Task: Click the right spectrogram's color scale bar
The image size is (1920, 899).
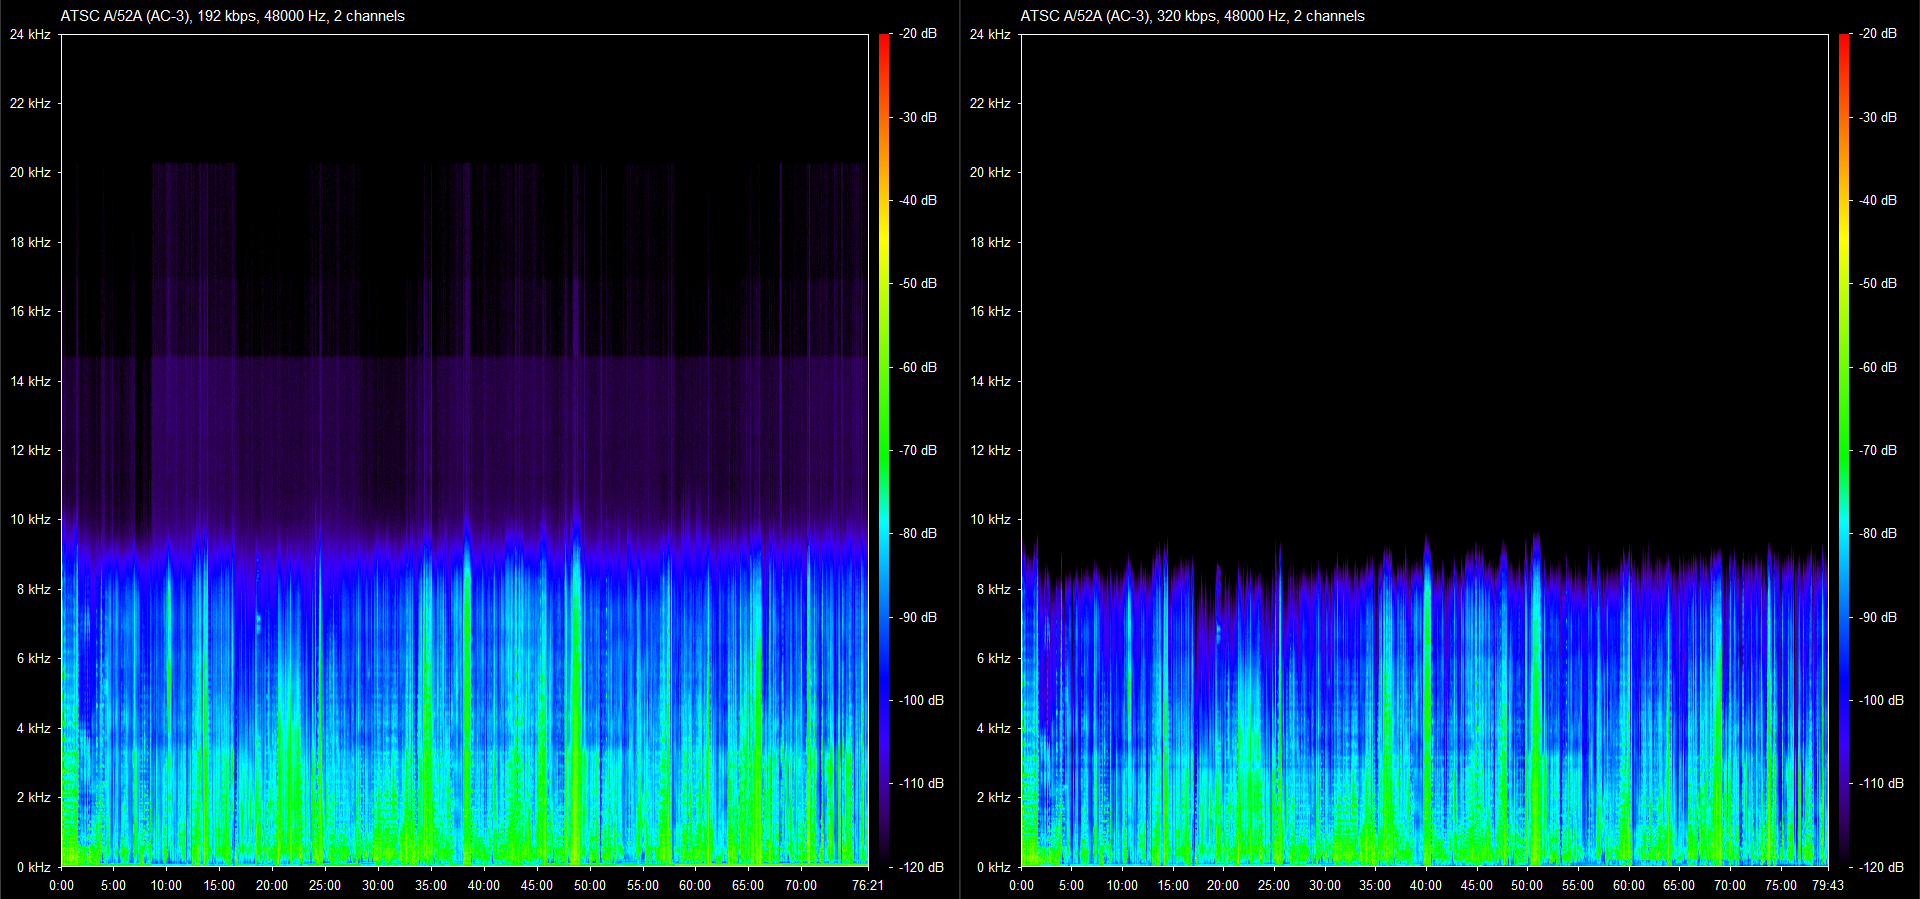Action: click(1844, 450)
